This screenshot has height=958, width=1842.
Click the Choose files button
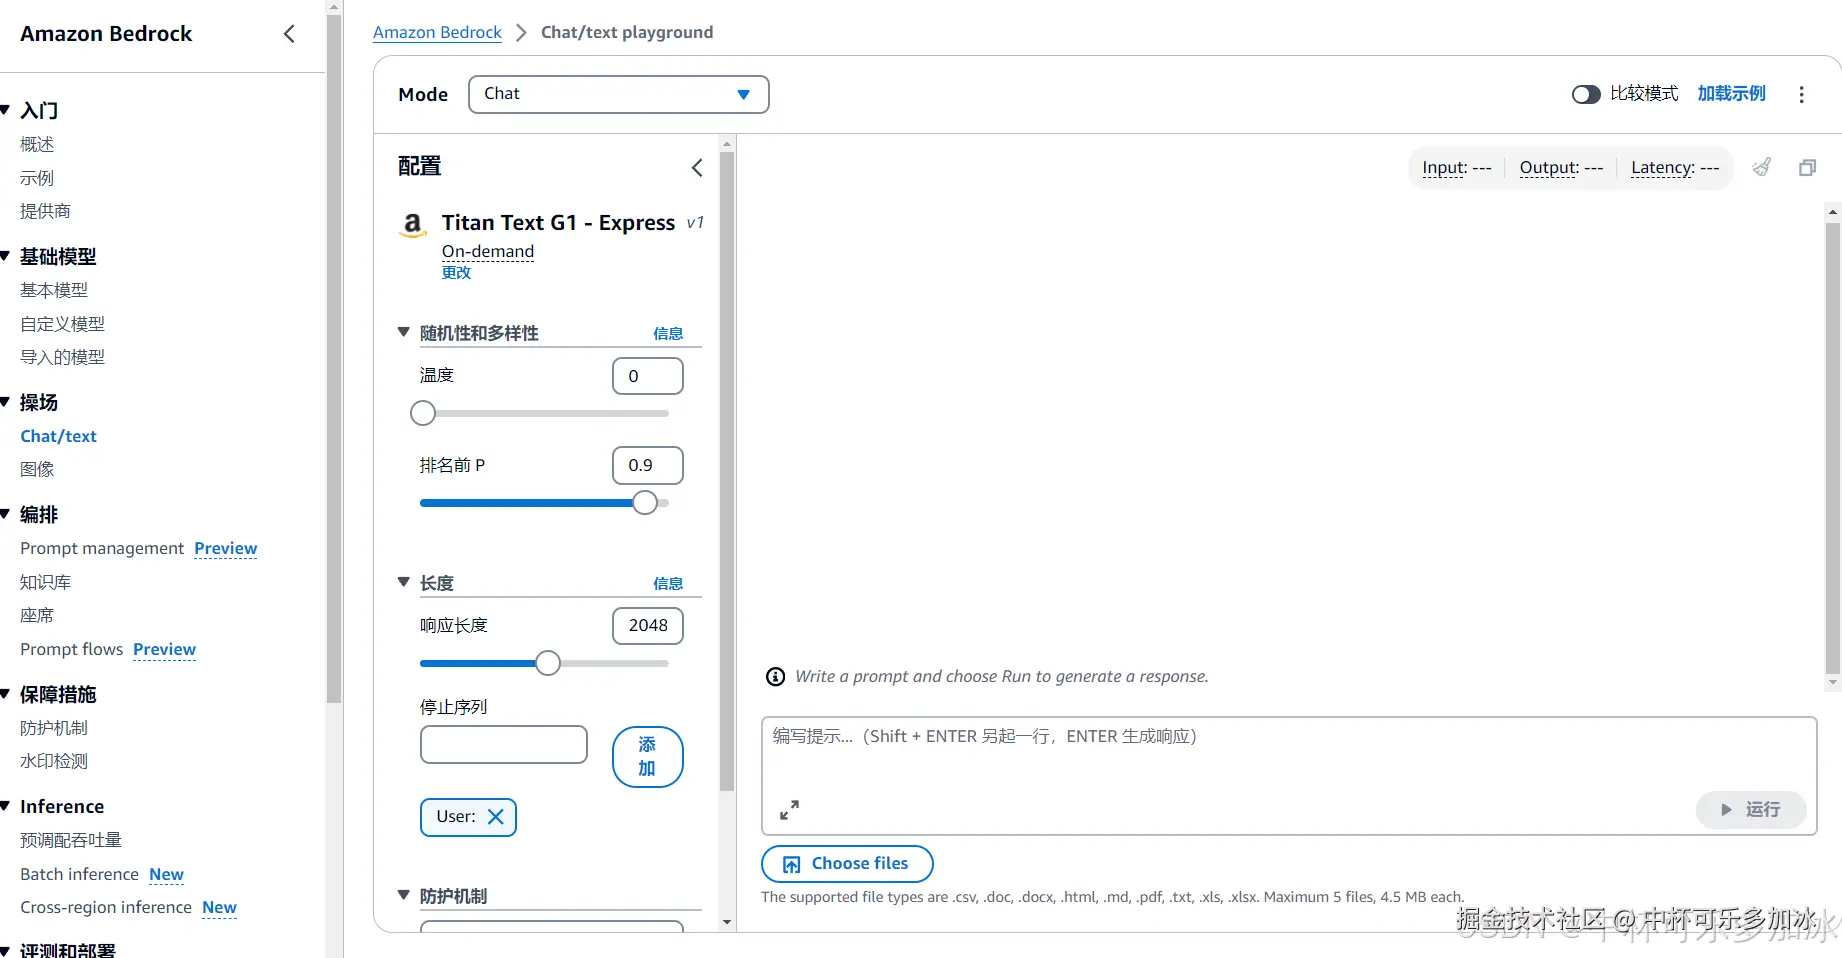(x=847, y=864)
